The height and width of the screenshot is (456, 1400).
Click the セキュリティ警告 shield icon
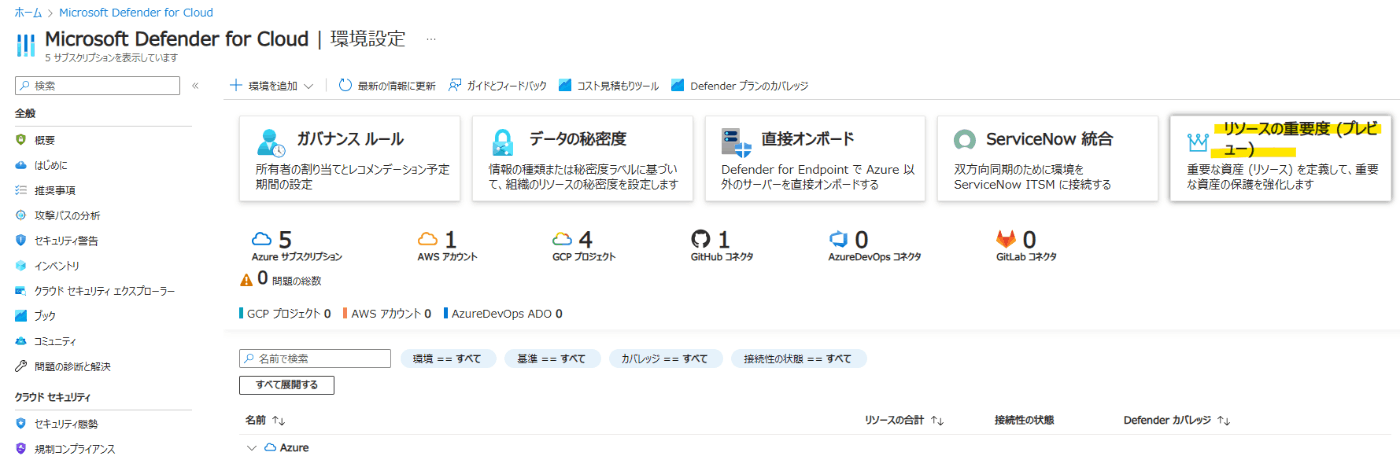click(21, 240)
